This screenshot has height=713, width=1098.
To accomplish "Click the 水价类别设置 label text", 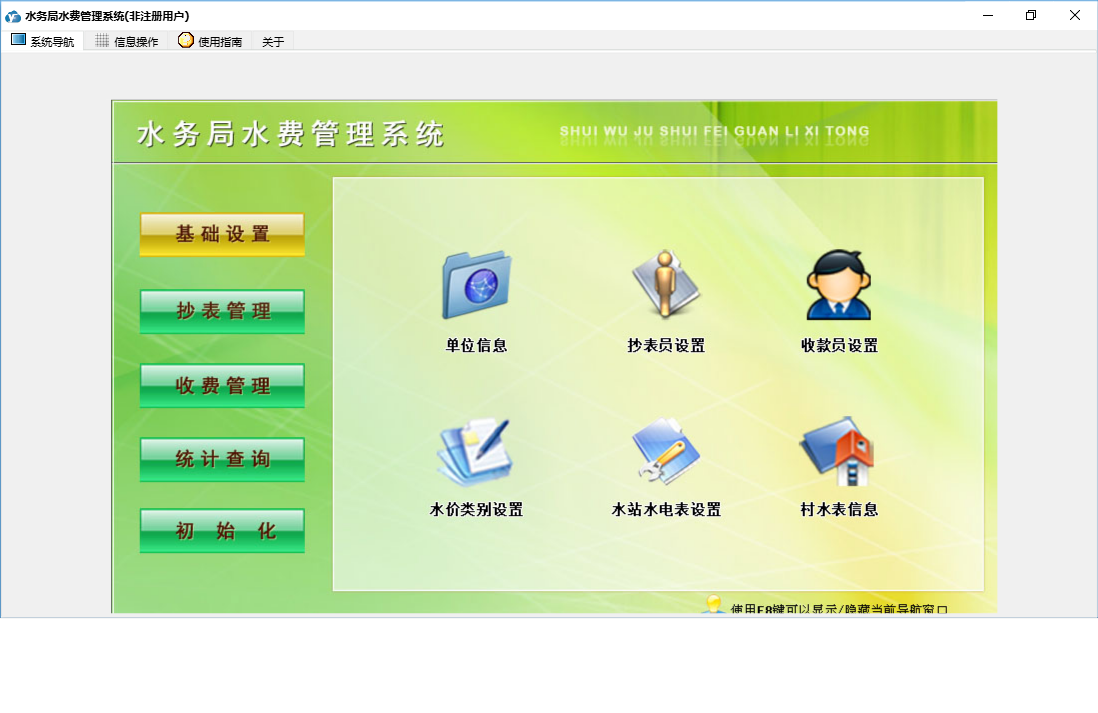I will [476, 509].
